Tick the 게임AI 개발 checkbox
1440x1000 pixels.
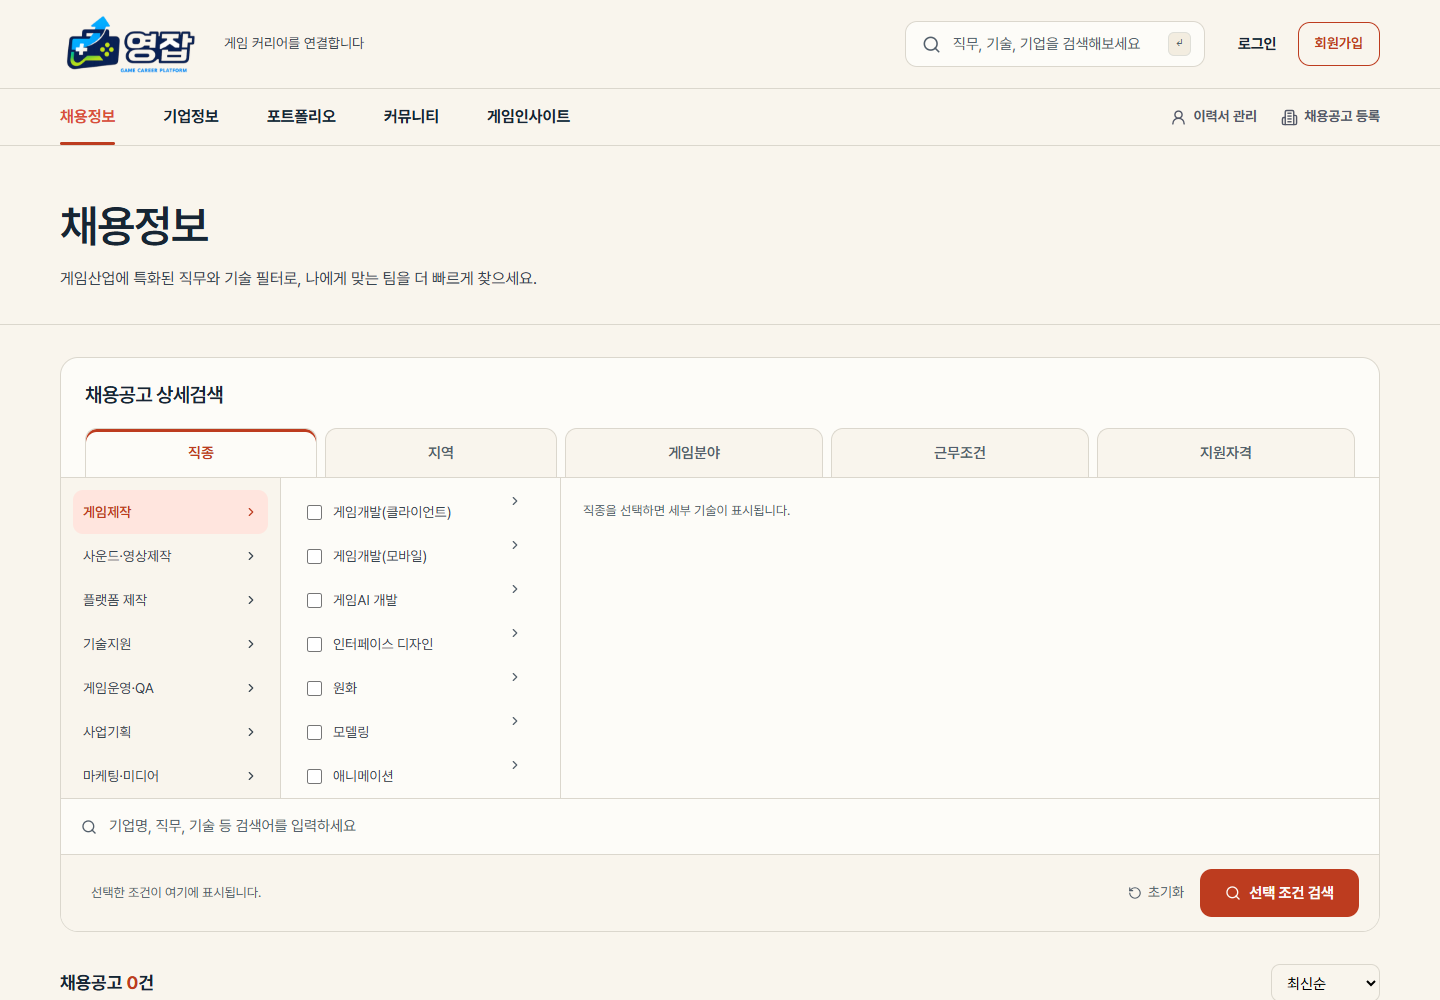pos(314,600)
